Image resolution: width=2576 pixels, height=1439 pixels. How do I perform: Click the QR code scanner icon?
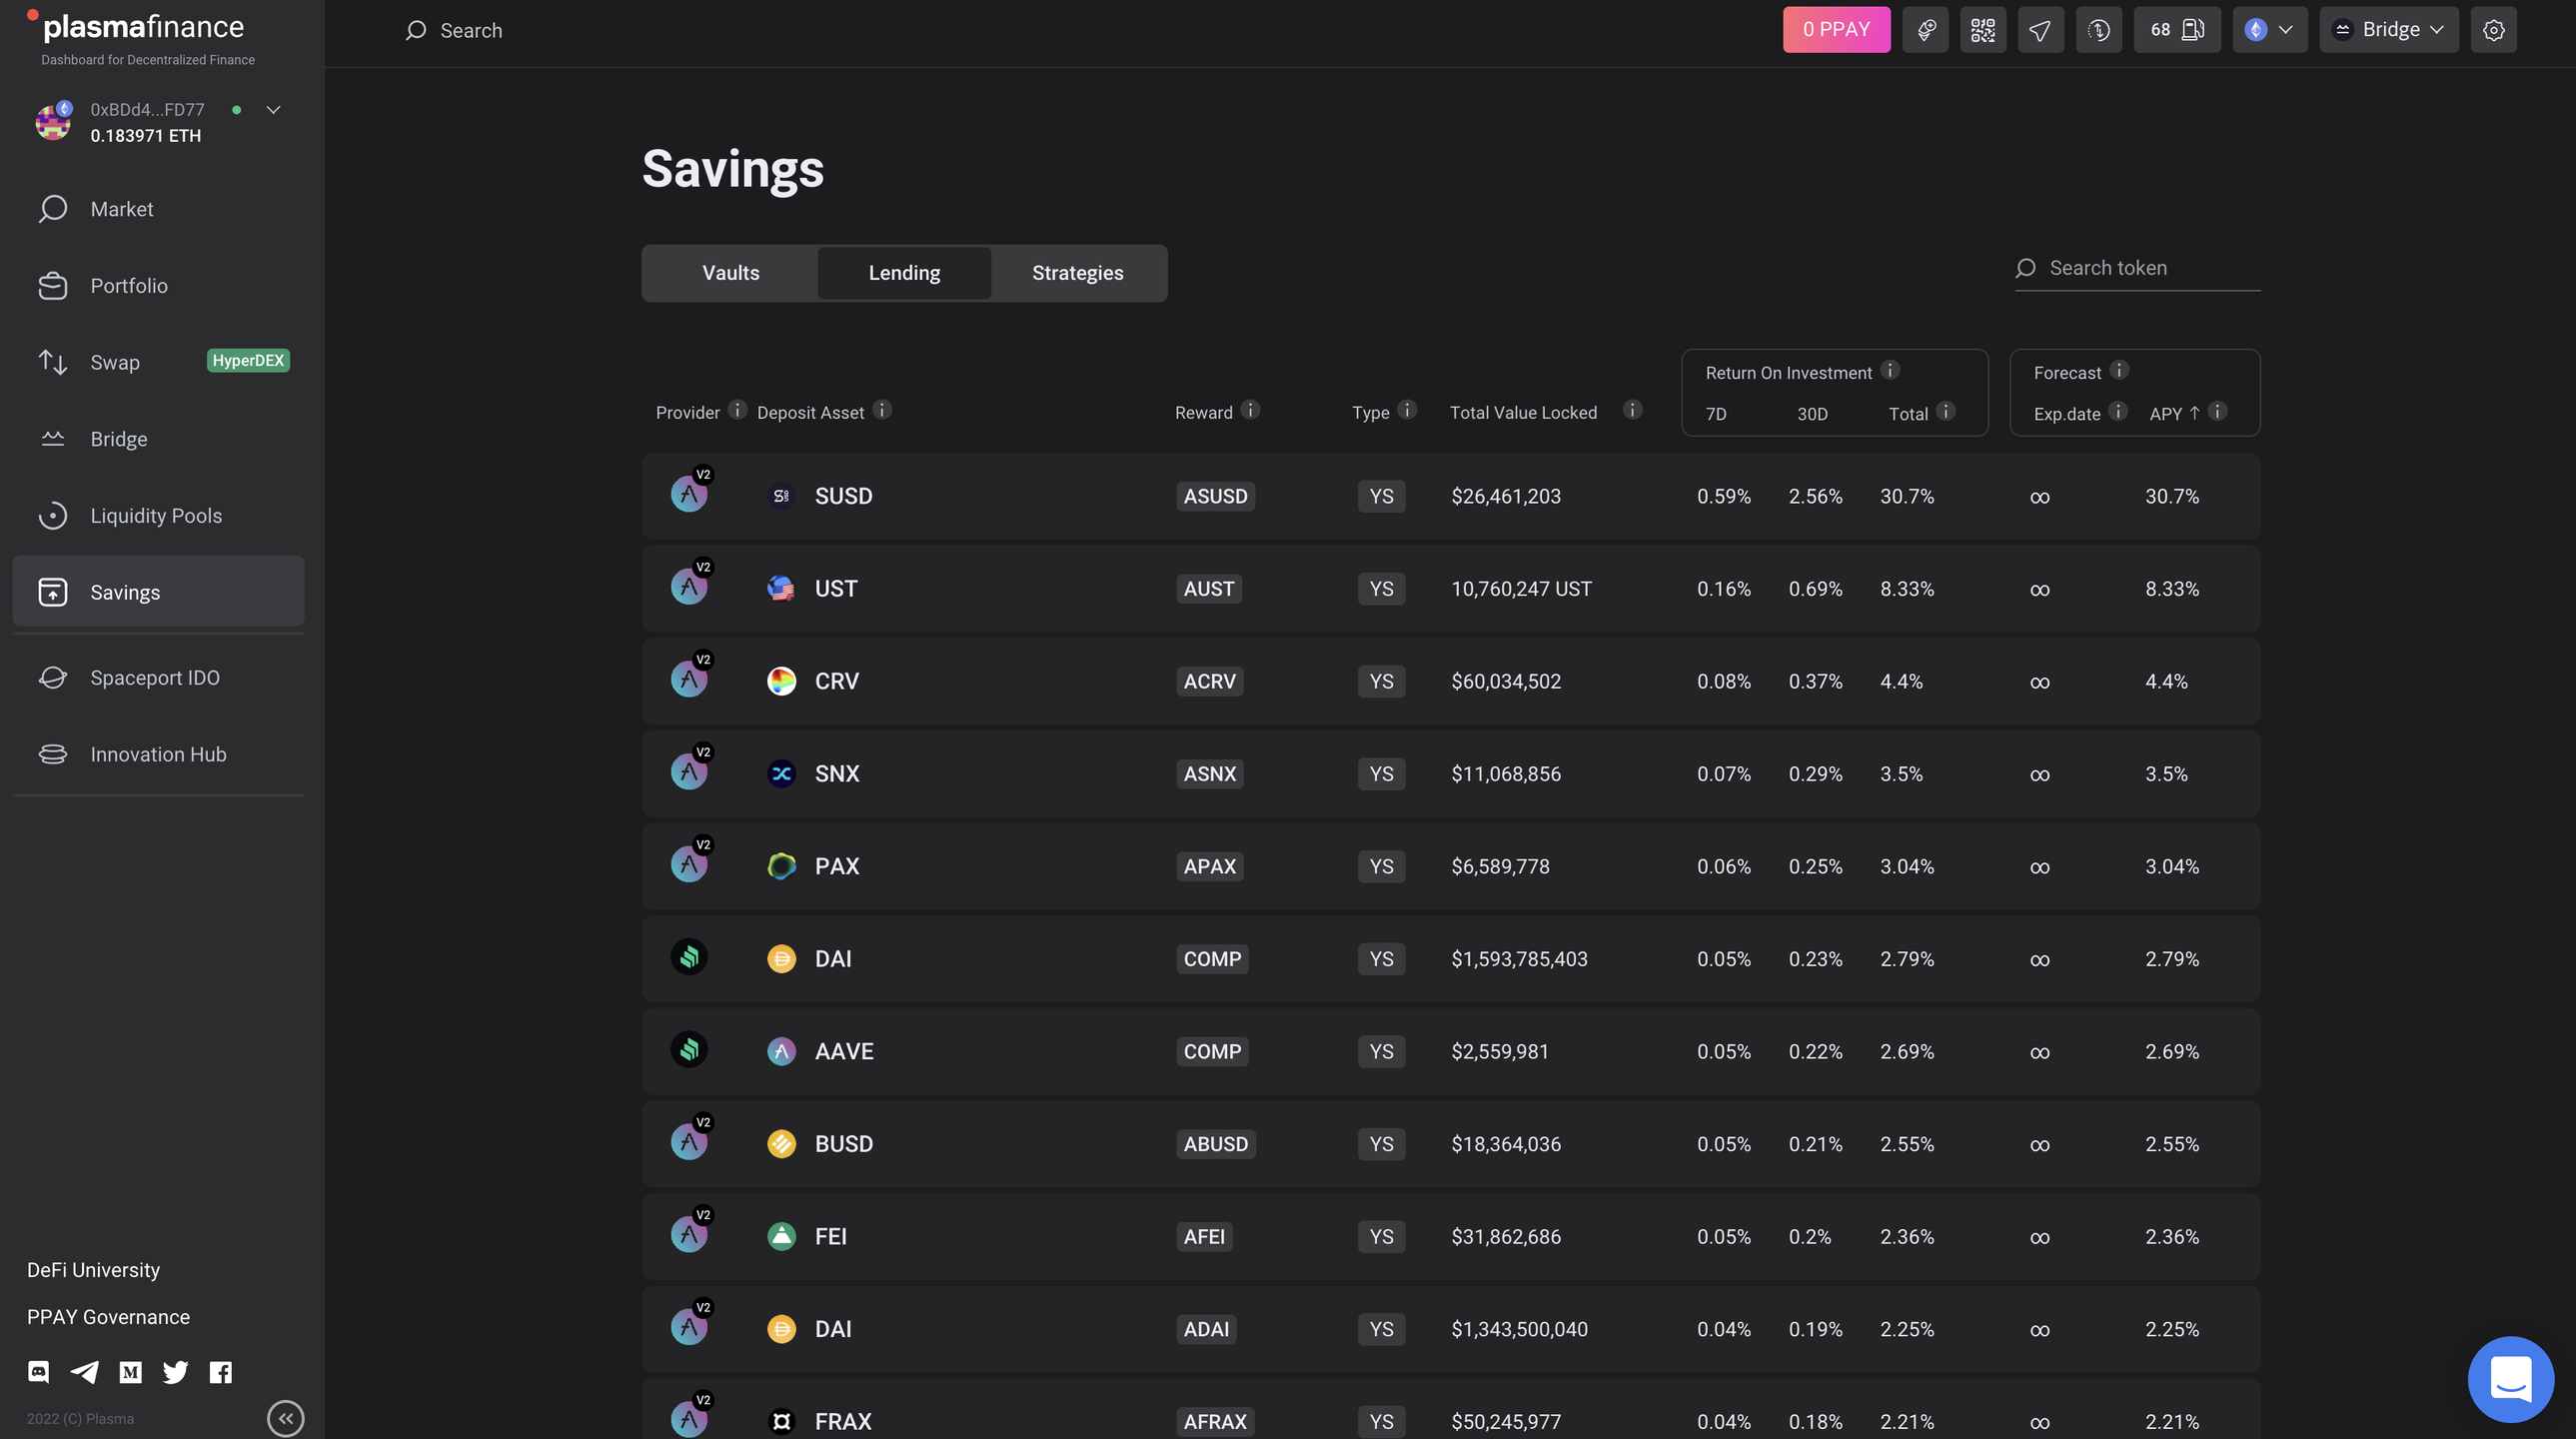point(1982,30)
